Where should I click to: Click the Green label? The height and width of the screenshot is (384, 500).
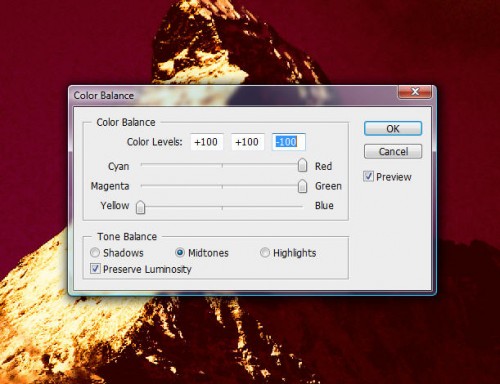pyautogui.click(x=328, y=186)
